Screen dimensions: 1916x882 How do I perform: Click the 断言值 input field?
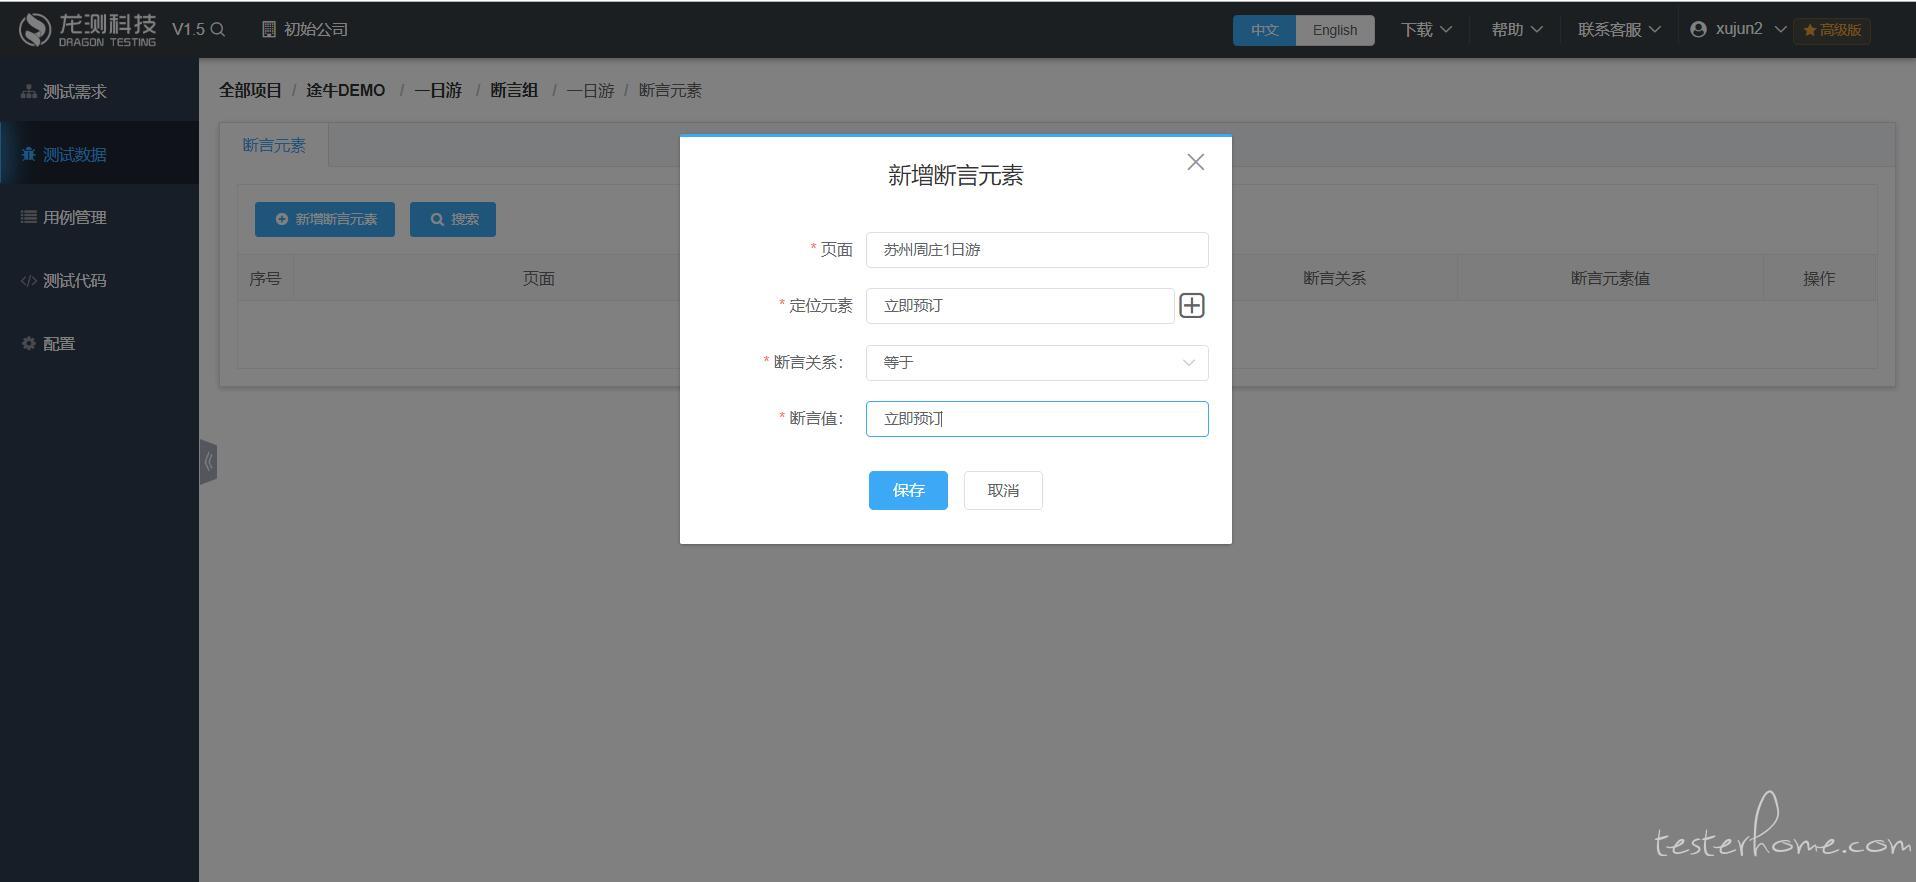[x=1037, y=419]
